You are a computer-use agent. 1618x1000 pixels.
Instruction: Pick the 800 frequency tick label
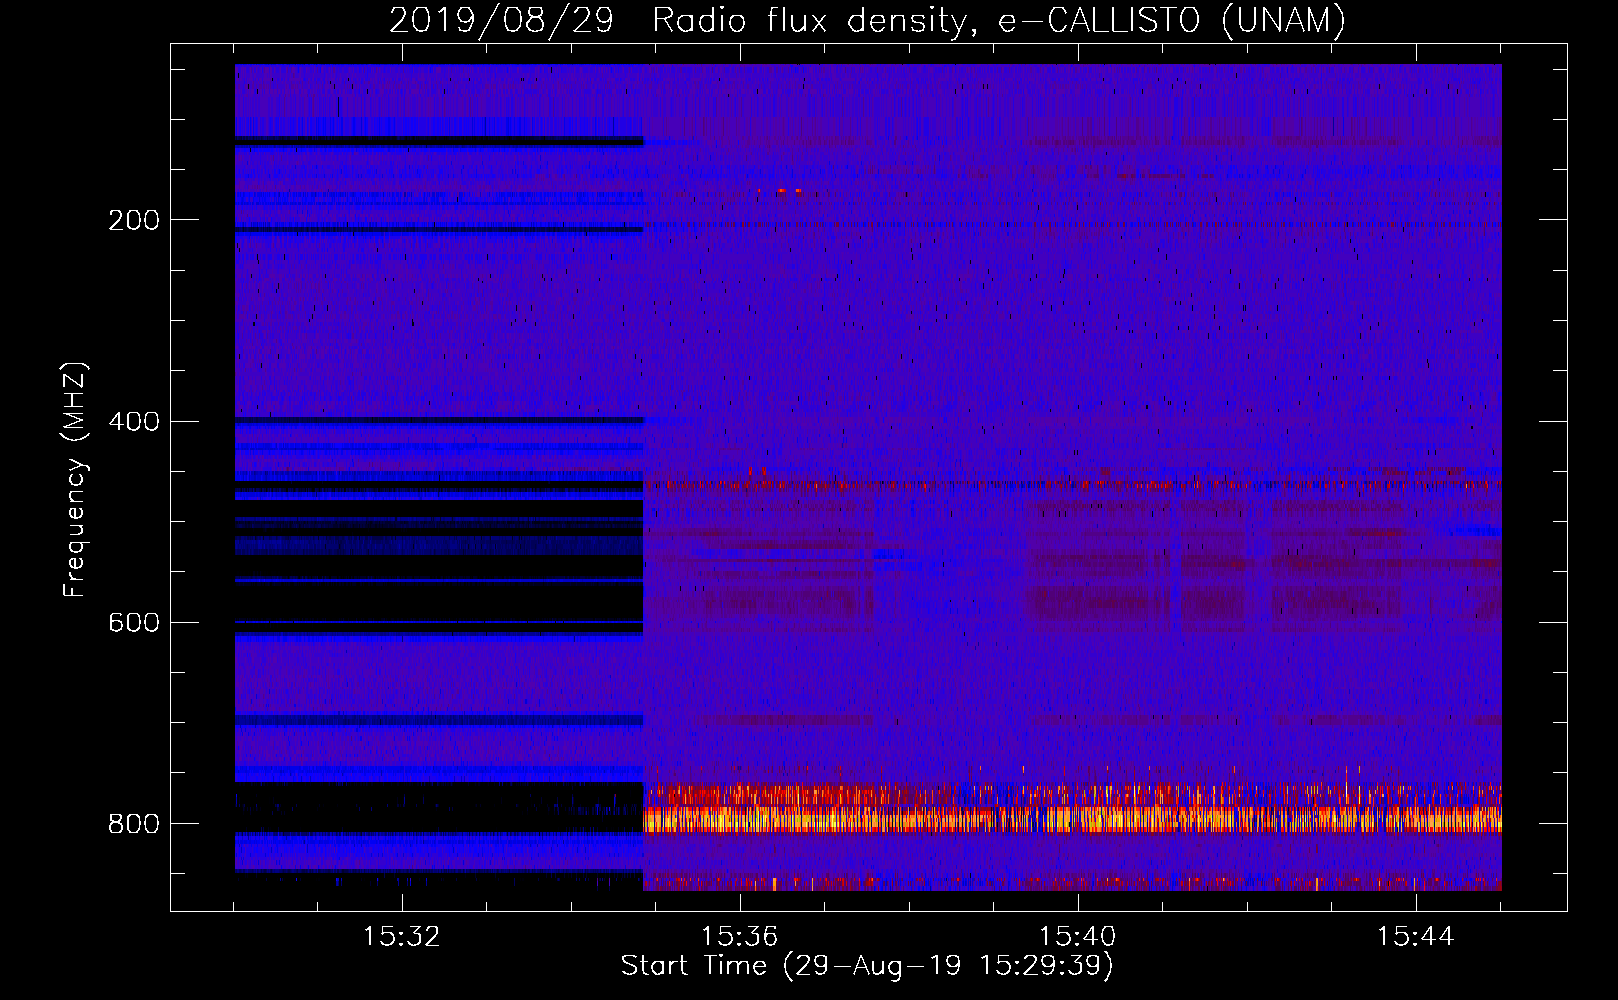click(134, 823)
